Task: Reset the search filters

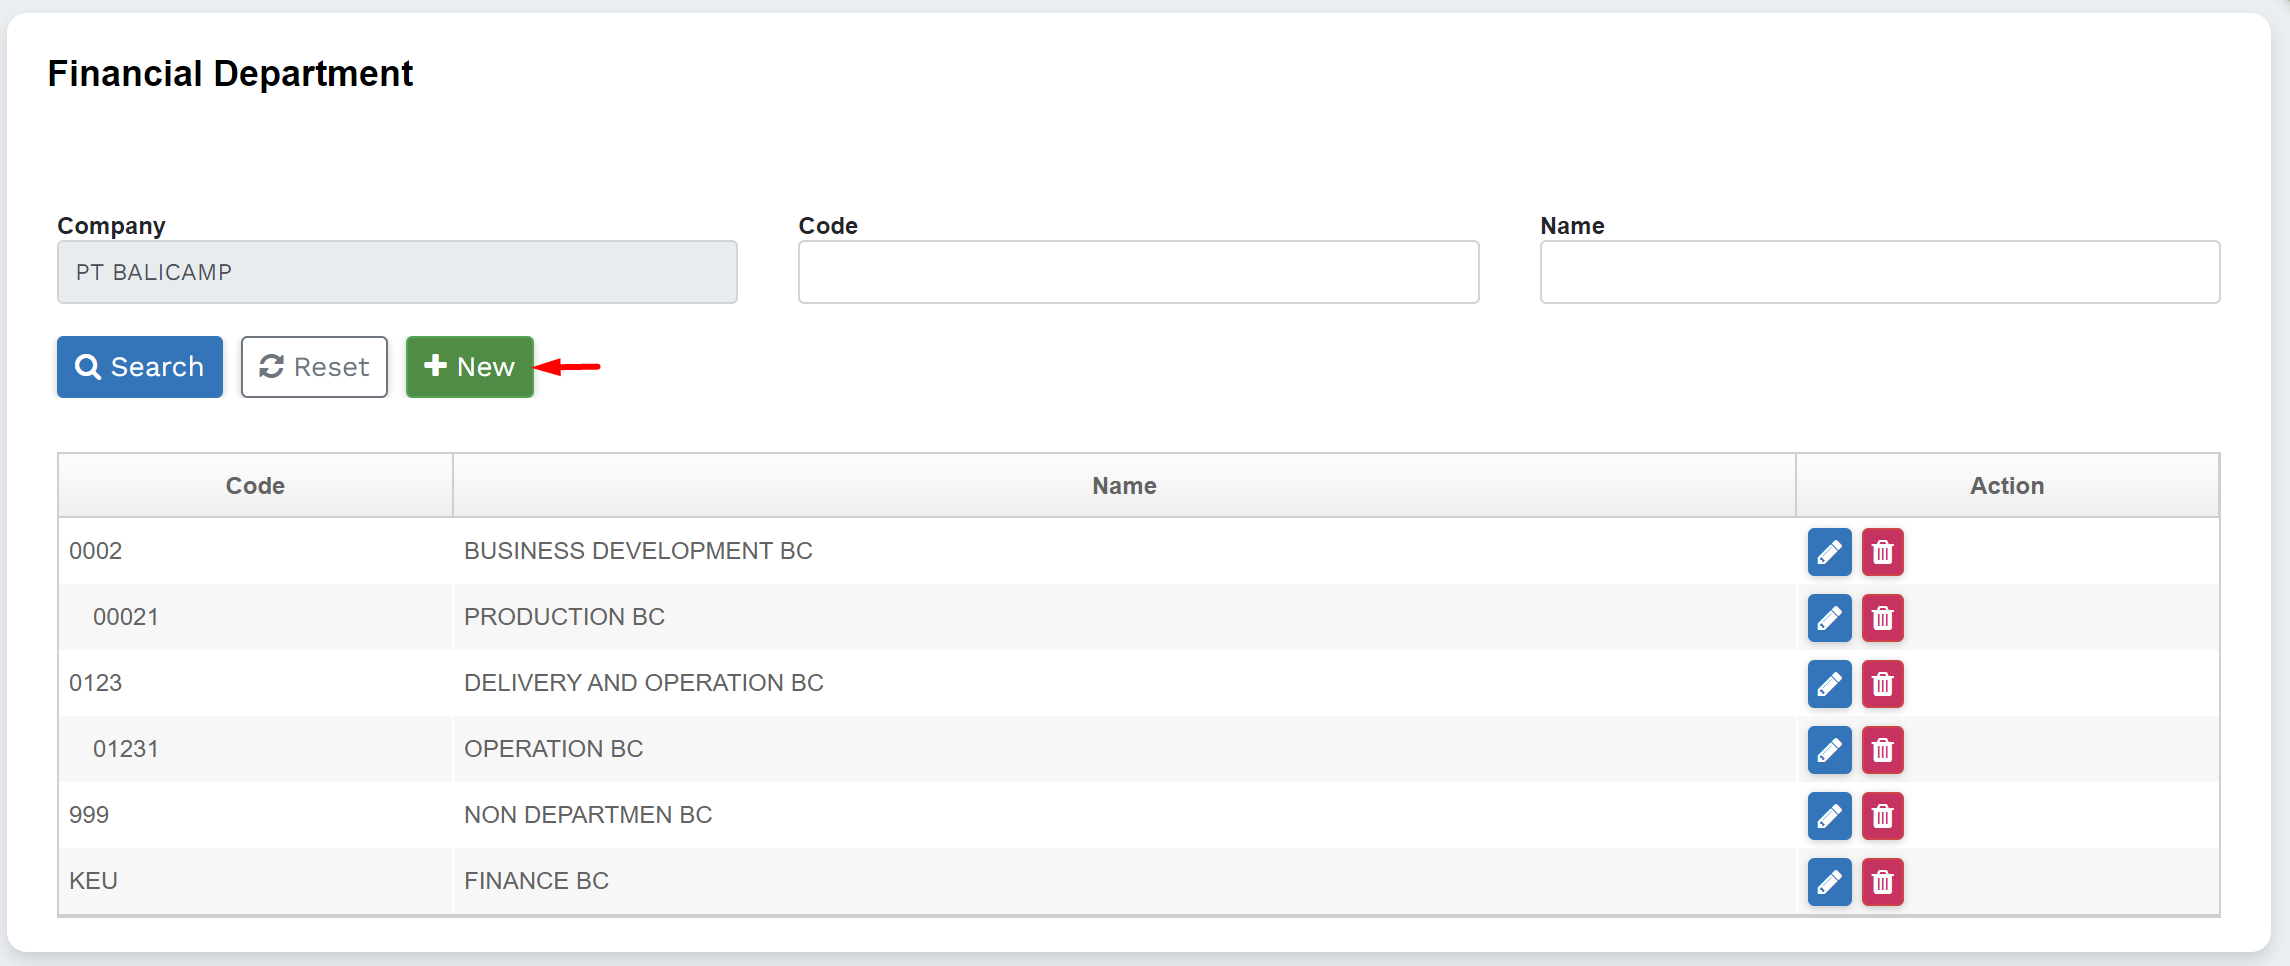Action: pos(314,367)
